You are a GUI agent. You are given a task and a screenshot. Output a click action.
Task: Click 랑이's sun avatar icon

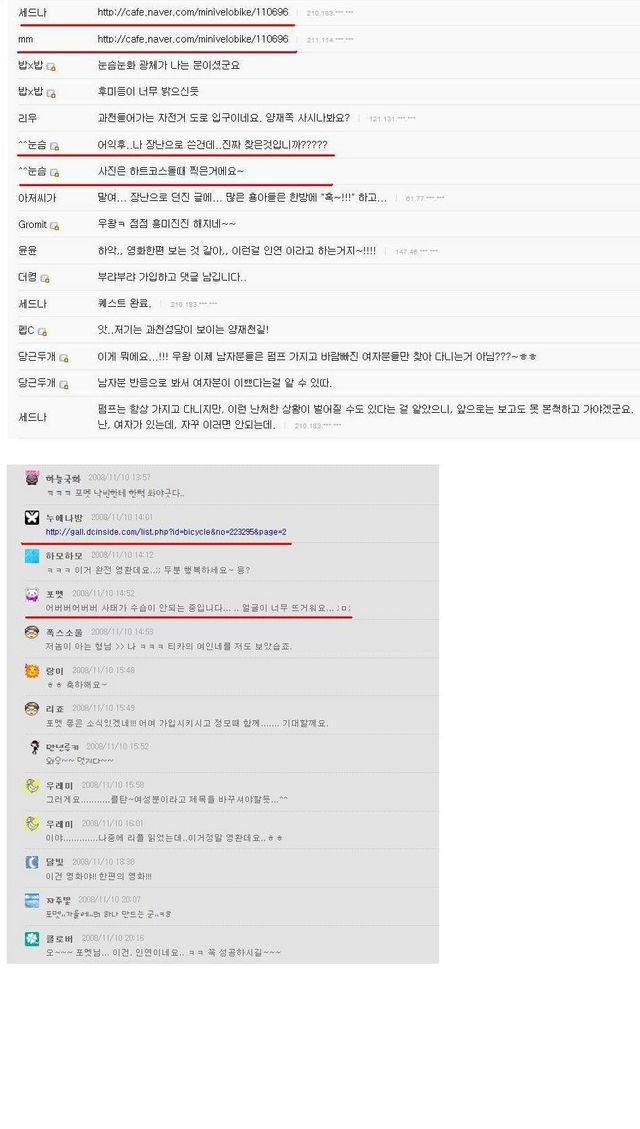(32, 671)
